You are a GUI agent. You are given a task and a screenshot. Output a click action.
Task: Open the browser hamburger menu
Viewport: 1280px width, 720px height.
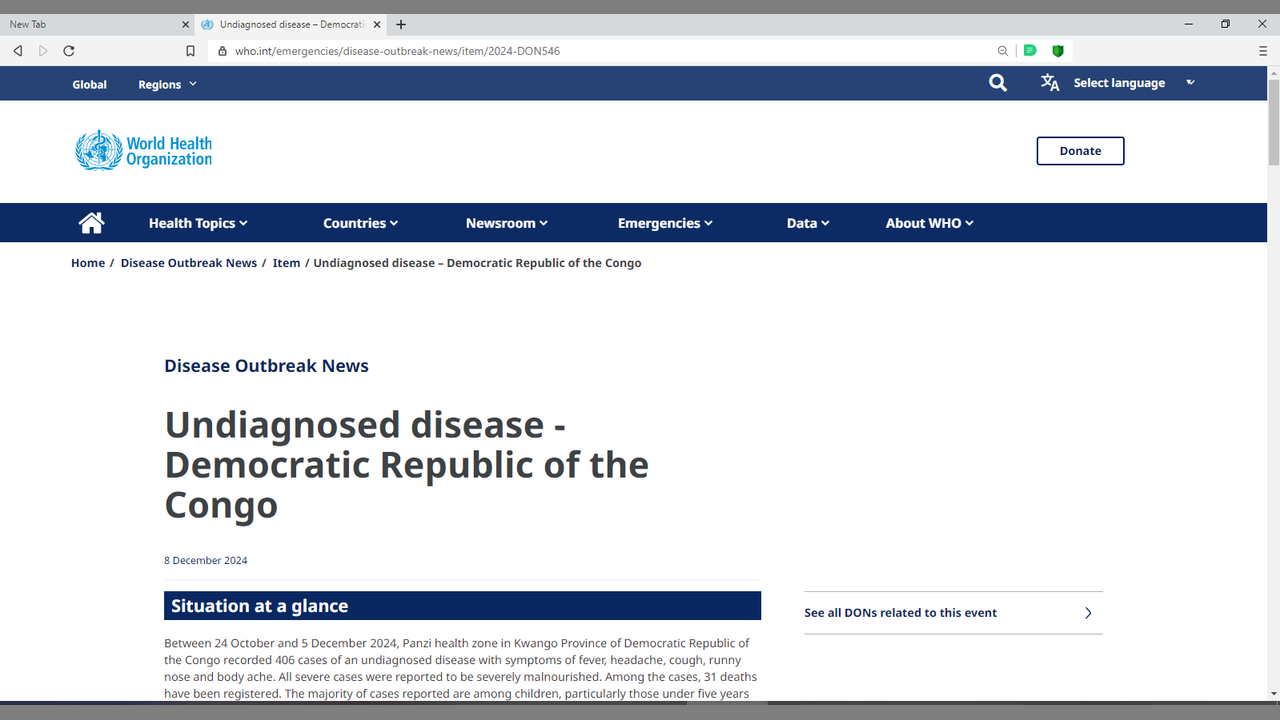(1263, 51)
